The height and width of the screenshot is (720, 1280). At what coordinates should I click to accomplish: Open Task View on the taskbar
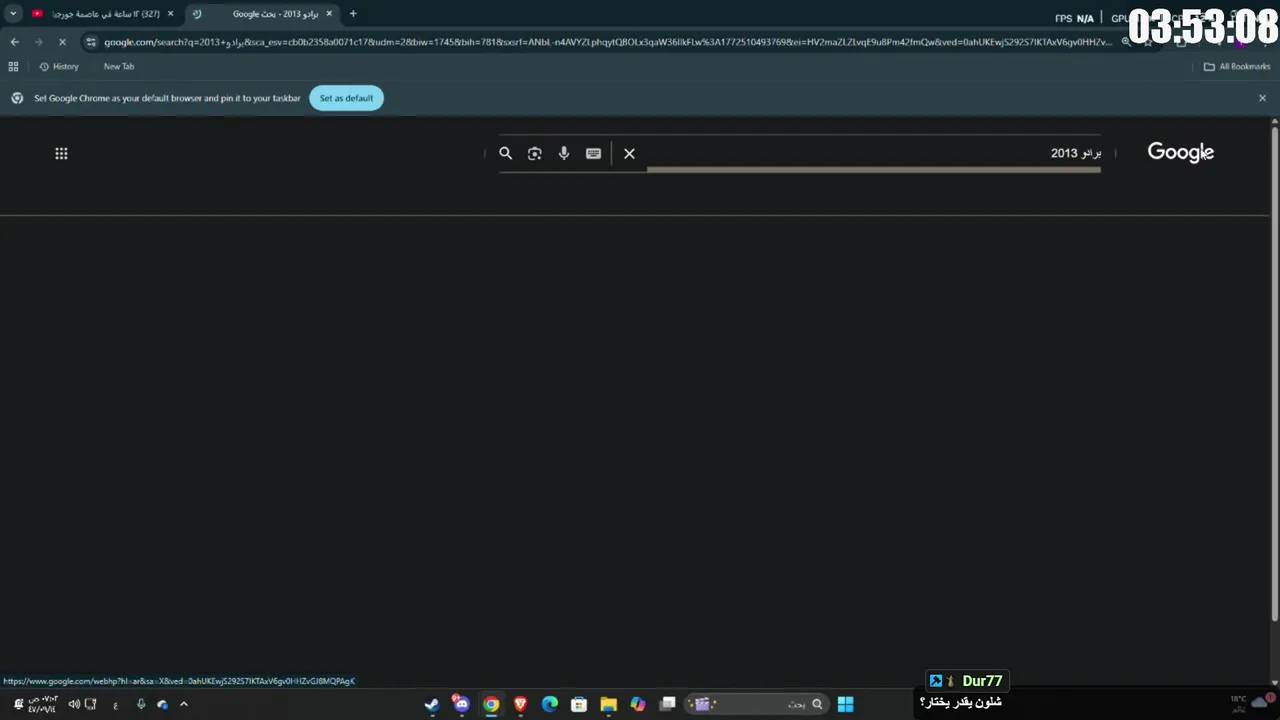[x=668, y=704]
